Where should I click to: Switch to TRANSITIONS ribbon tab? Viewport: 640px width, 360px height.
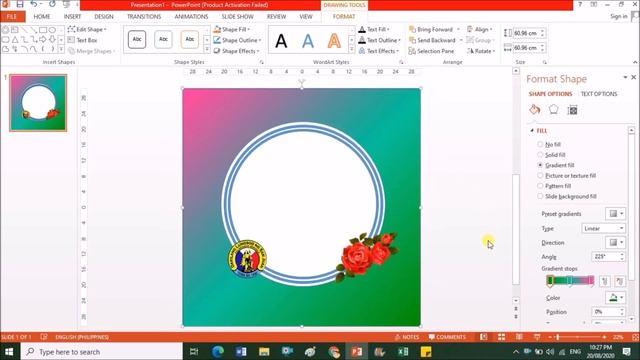pos(144,17)
